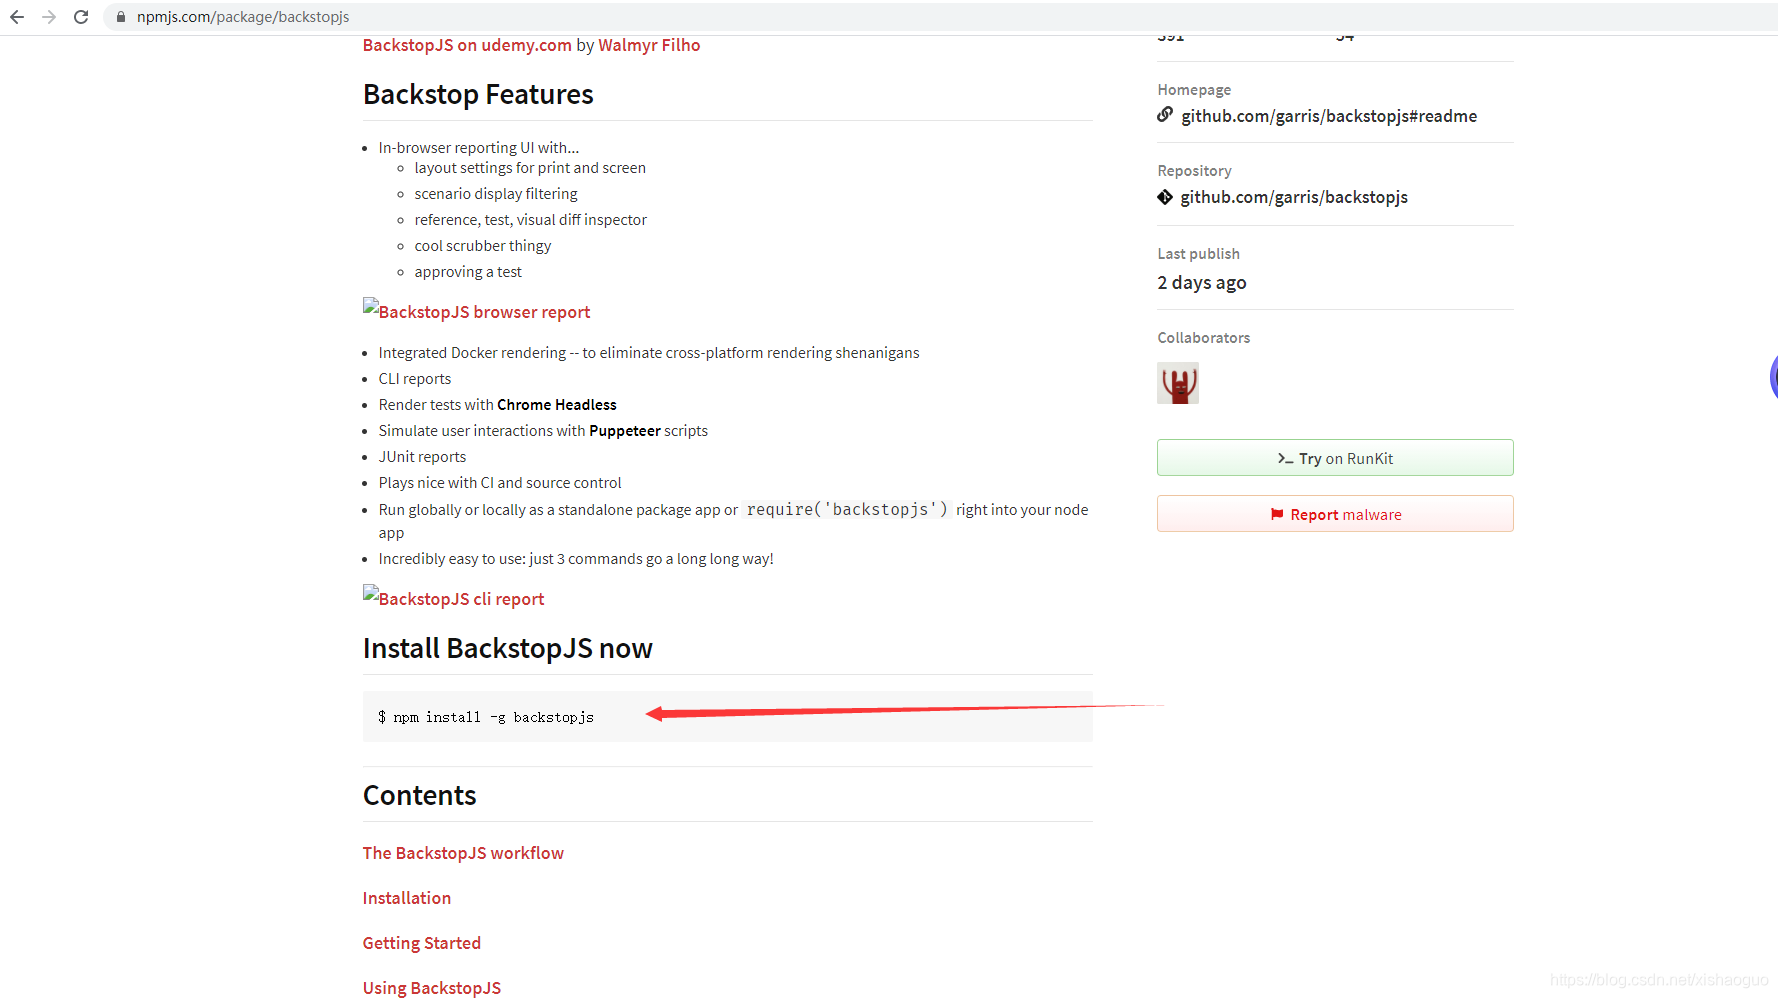Click the Install BackstopJS now heading
Screen dimensions: 1778x998
click(x=508, y=648)
